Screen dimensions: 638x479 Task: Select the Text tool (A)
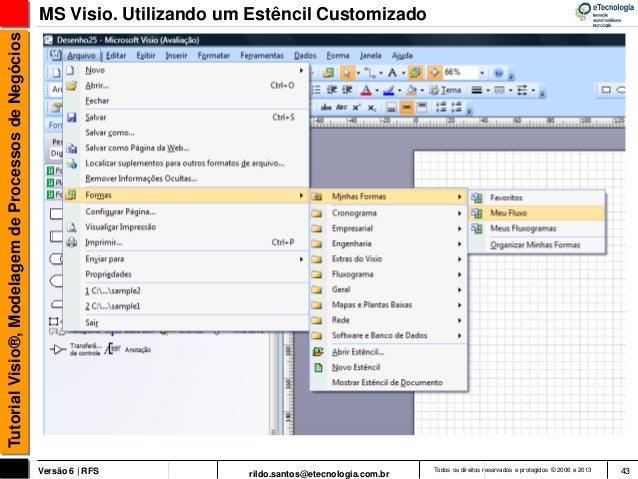(392, 73)
